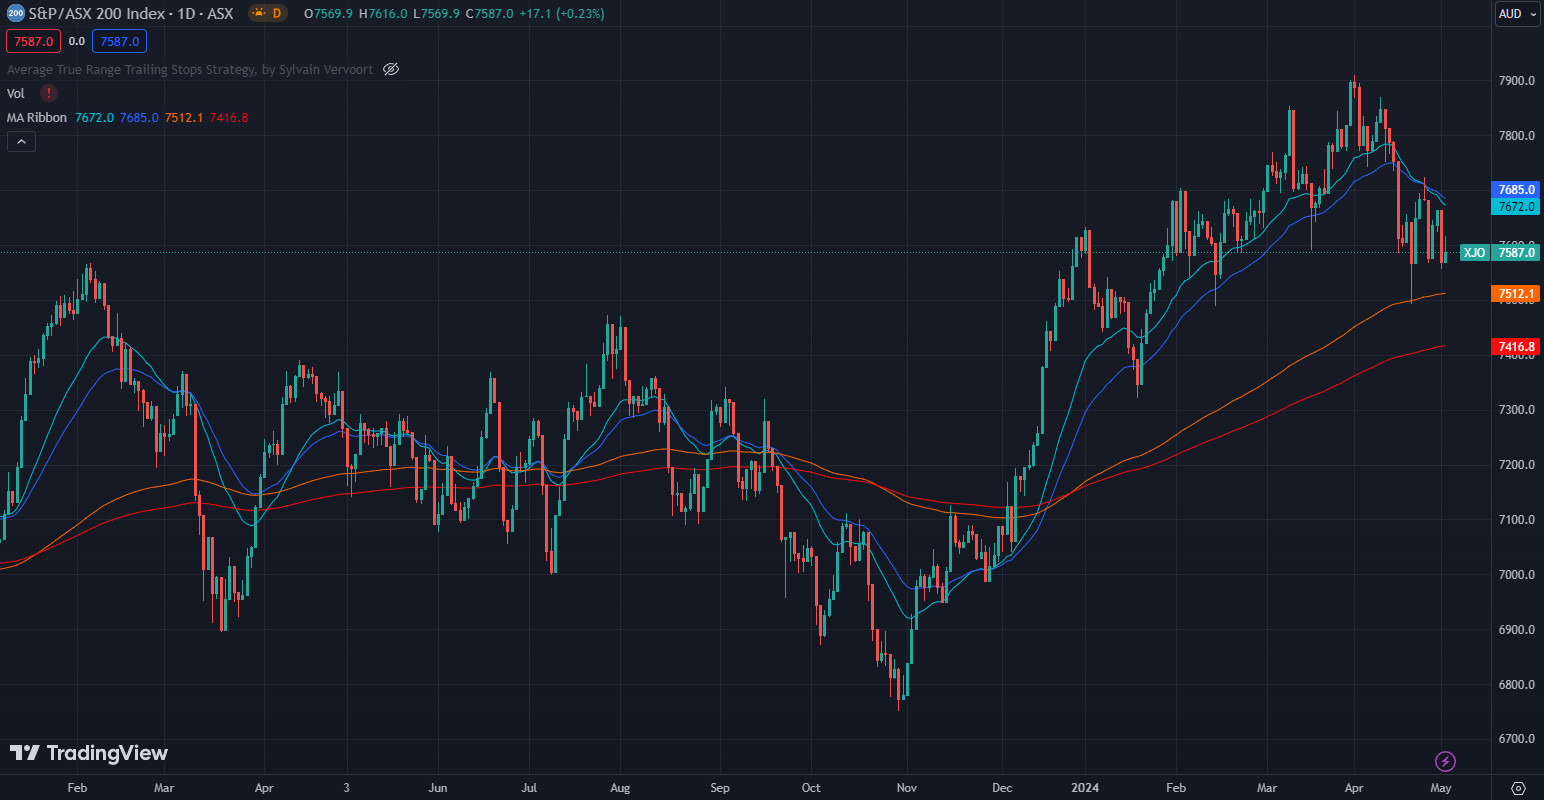Click the cyan 7672.0 value in MA Ribbon legend

coord(94,117)
